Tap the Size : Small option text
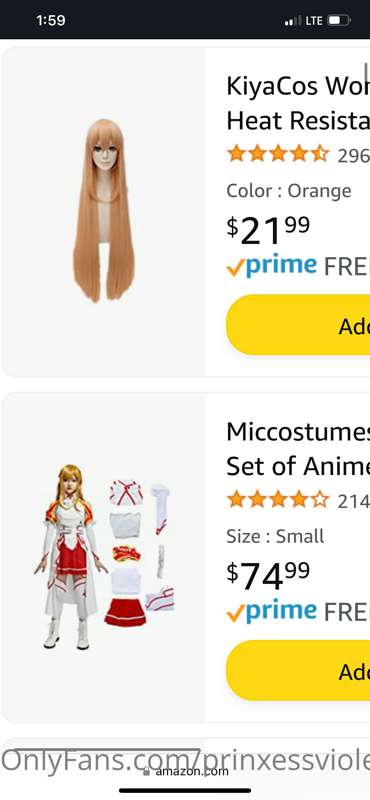Screen dimensions: 370x800 pyautogui.click(x=276, y=536)
